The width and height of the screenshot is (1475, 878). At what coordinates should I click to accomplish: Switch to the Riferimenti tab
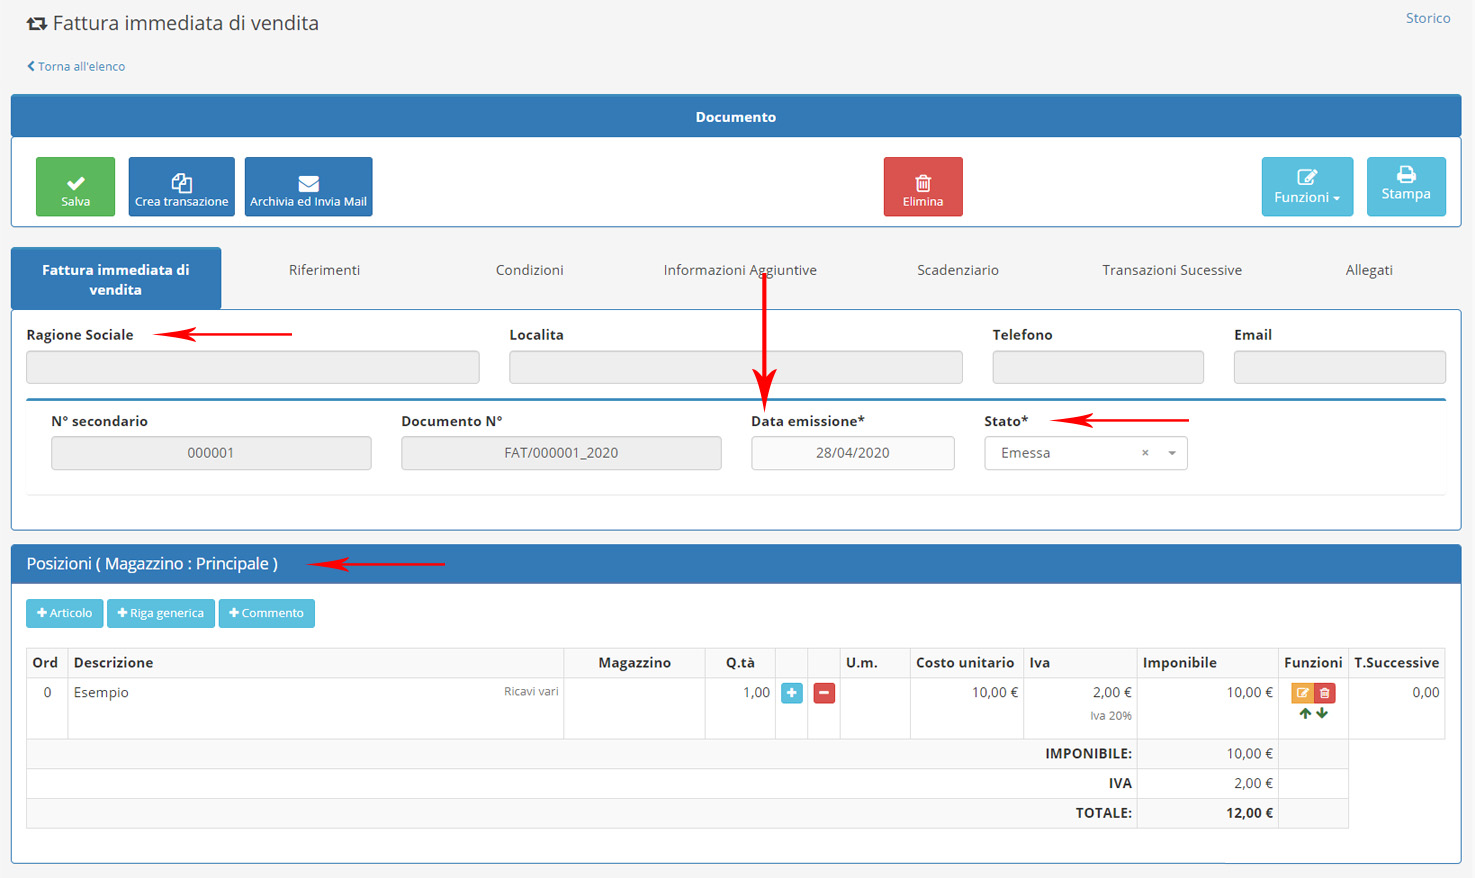[324, 270]
